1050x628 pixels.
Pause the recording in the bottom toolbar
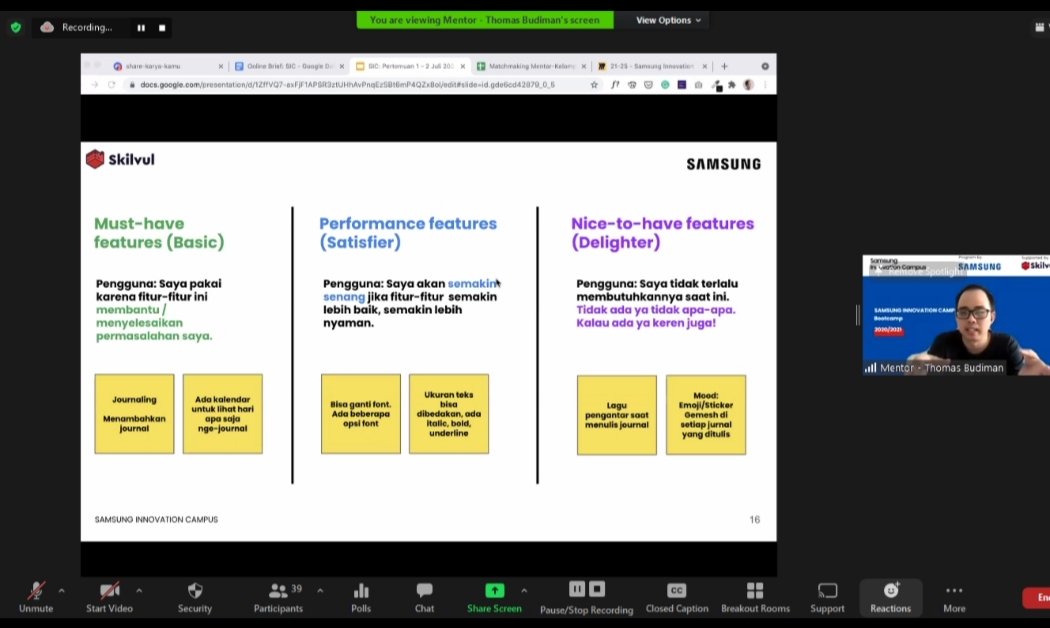[x=577, y=589]
